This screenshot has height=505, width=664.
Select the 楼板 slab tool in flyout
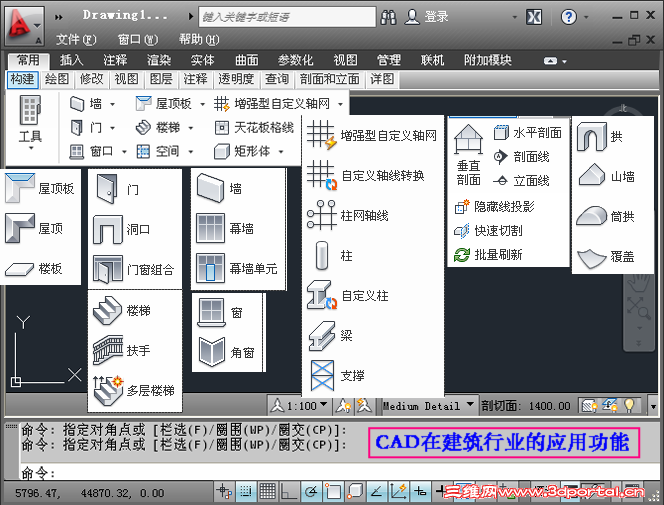(34, 268)
